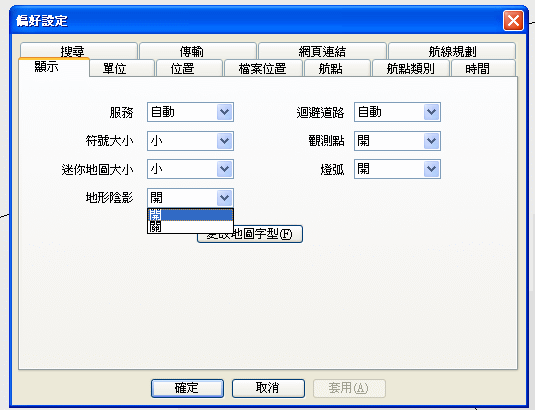Screen dimensions: 535x410
Task: Open the 航點類別 tab
Action: point(411,68)
